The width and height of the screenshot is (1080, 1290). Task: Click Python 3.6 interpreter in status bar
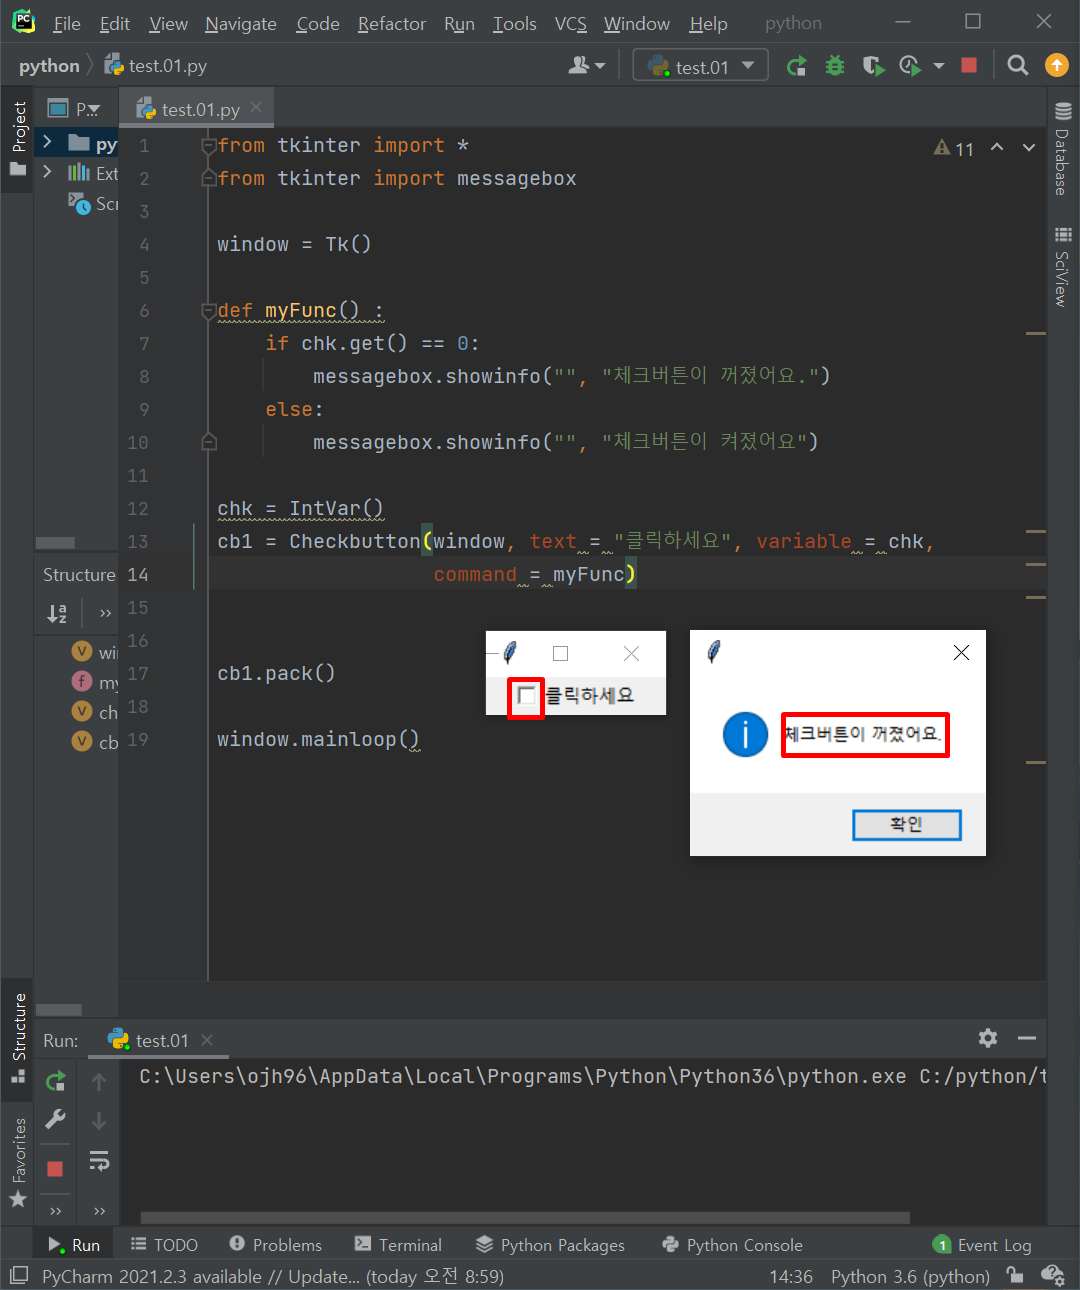tap(910, 1277)
